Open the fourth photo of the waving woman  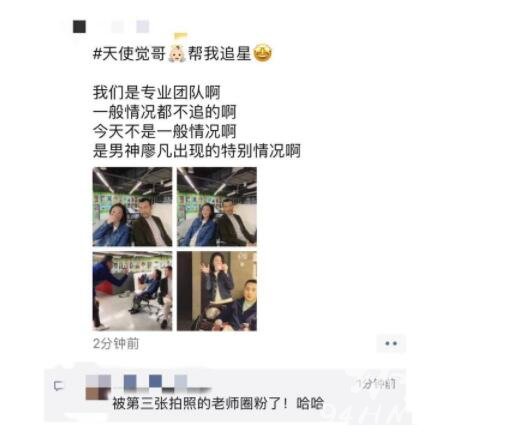click(x=217, y=291)
